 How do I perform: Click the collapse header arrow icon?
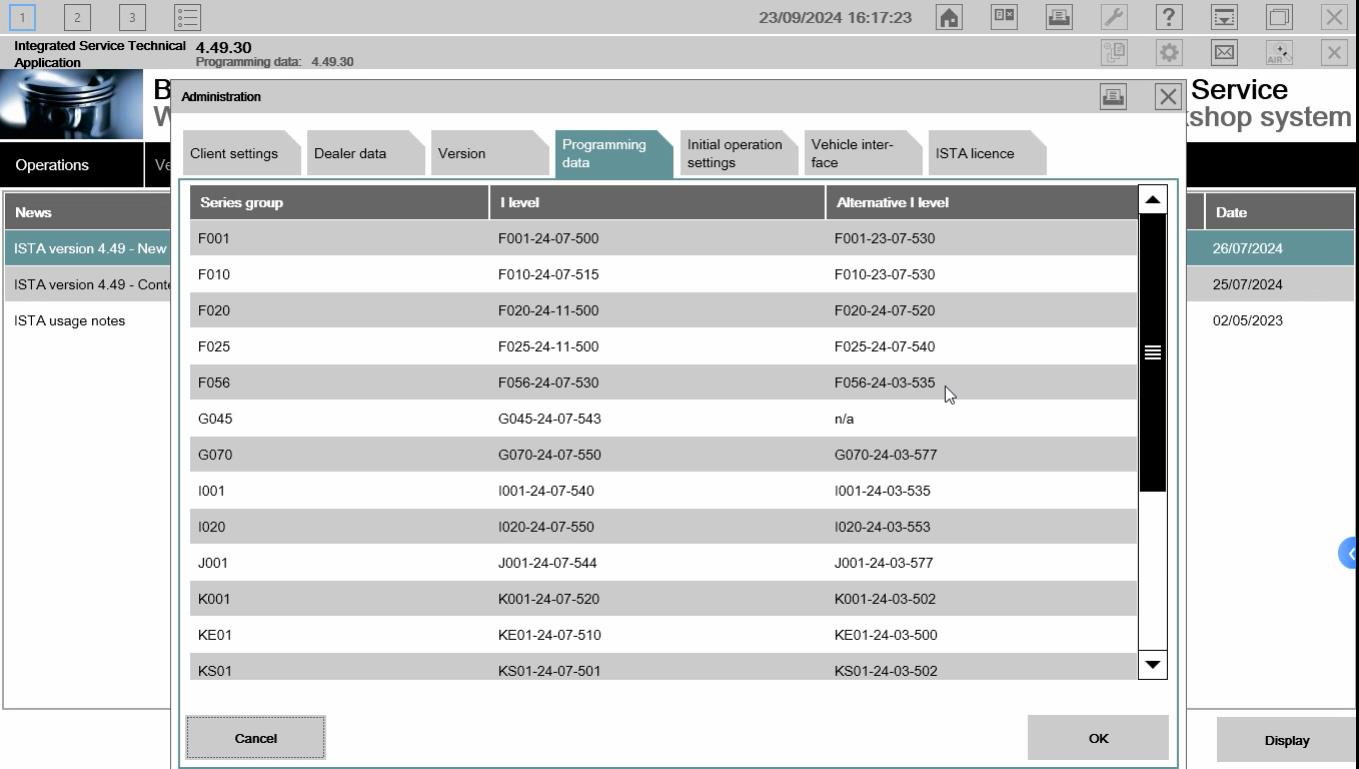click(1224, 17)
